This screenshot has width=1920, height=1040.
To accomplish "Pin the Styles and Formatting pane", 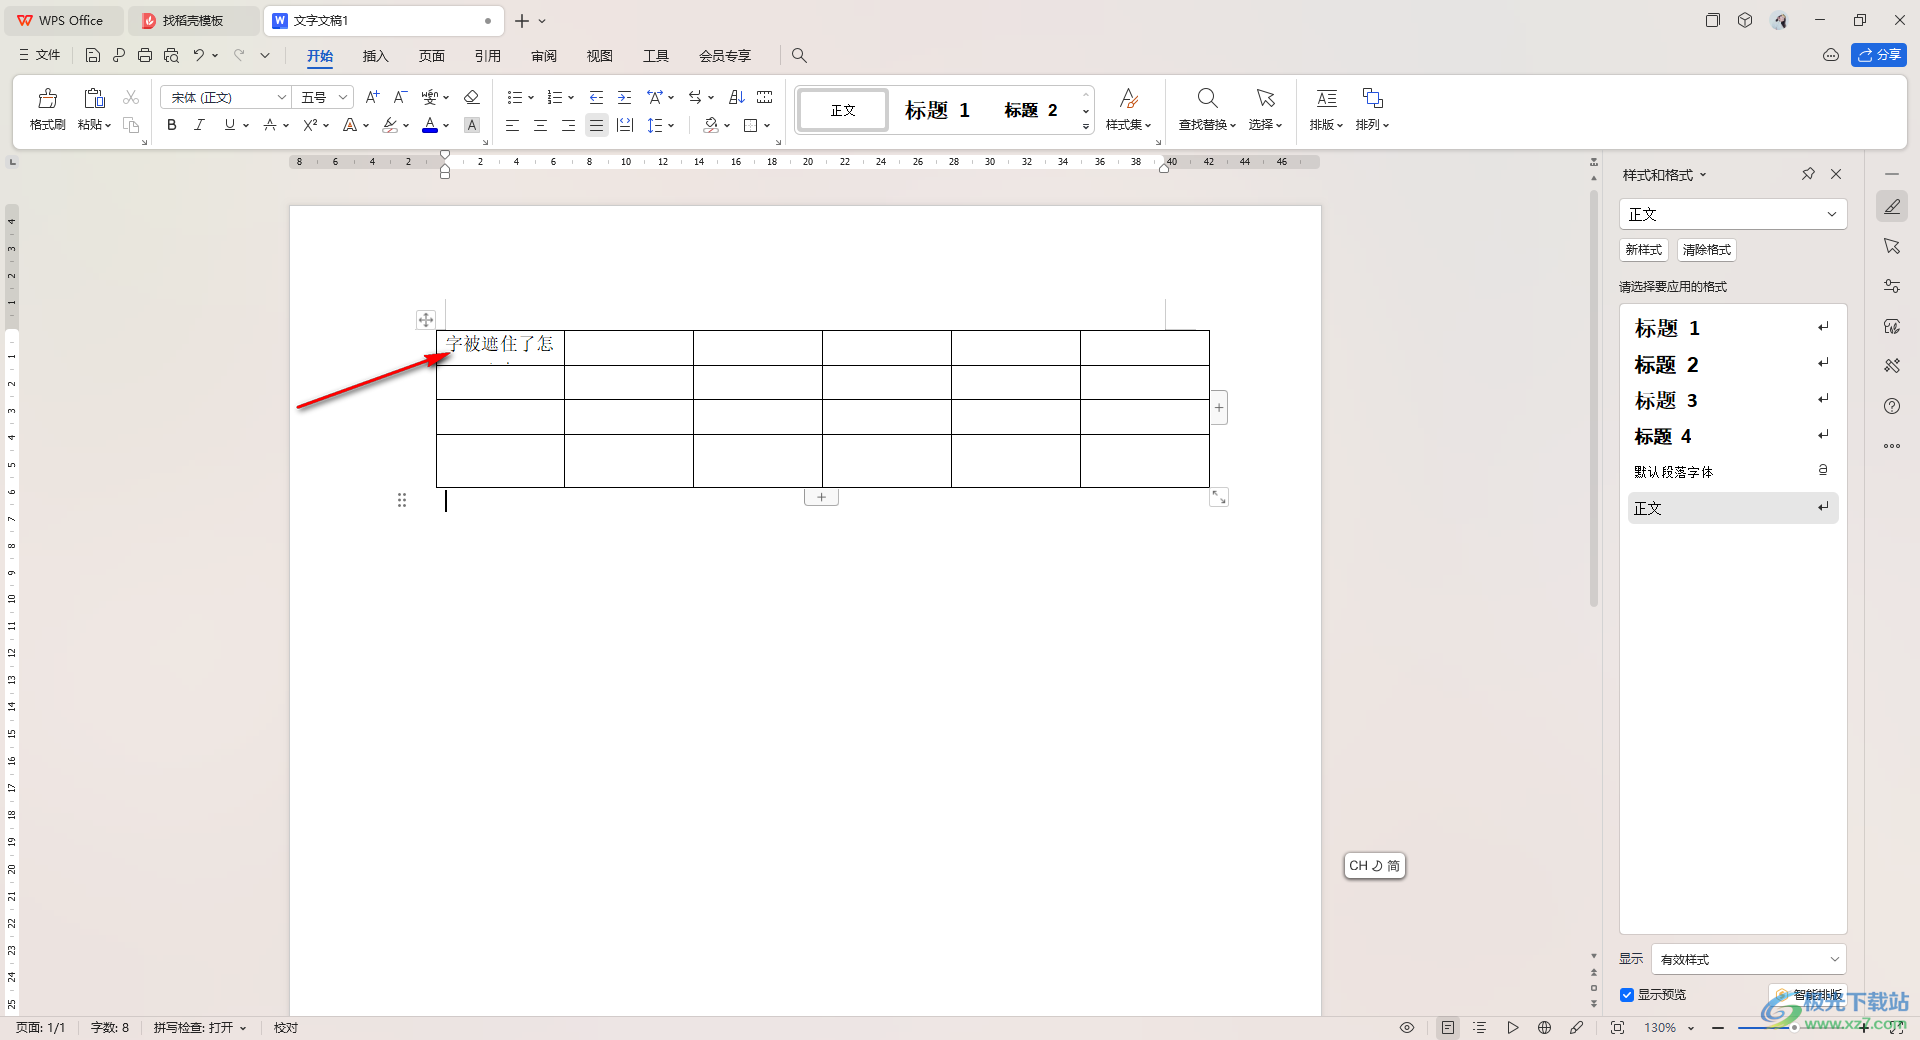I will point(1808,174).
